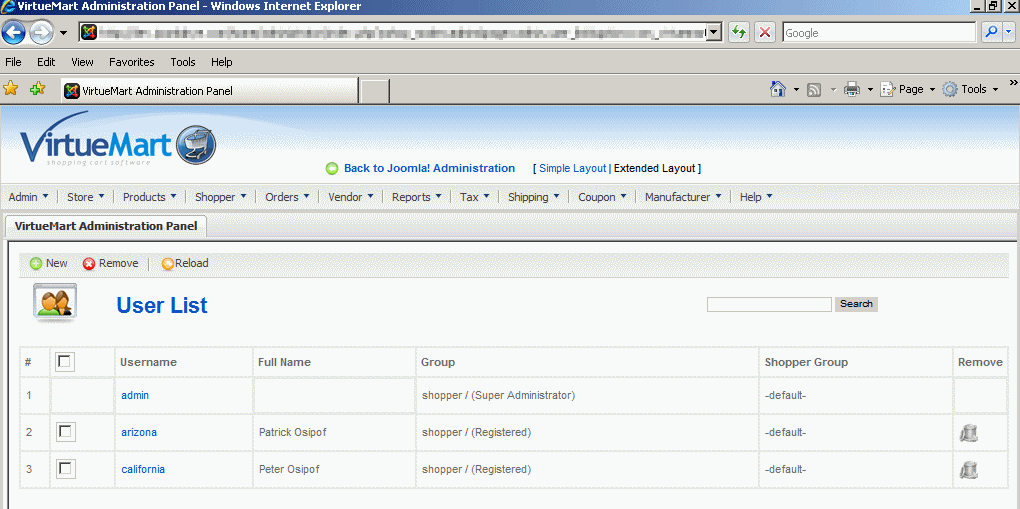The image size is (1020, 509).
Task: Open the Tools menu in menu bar
Action: click(183, 62)
